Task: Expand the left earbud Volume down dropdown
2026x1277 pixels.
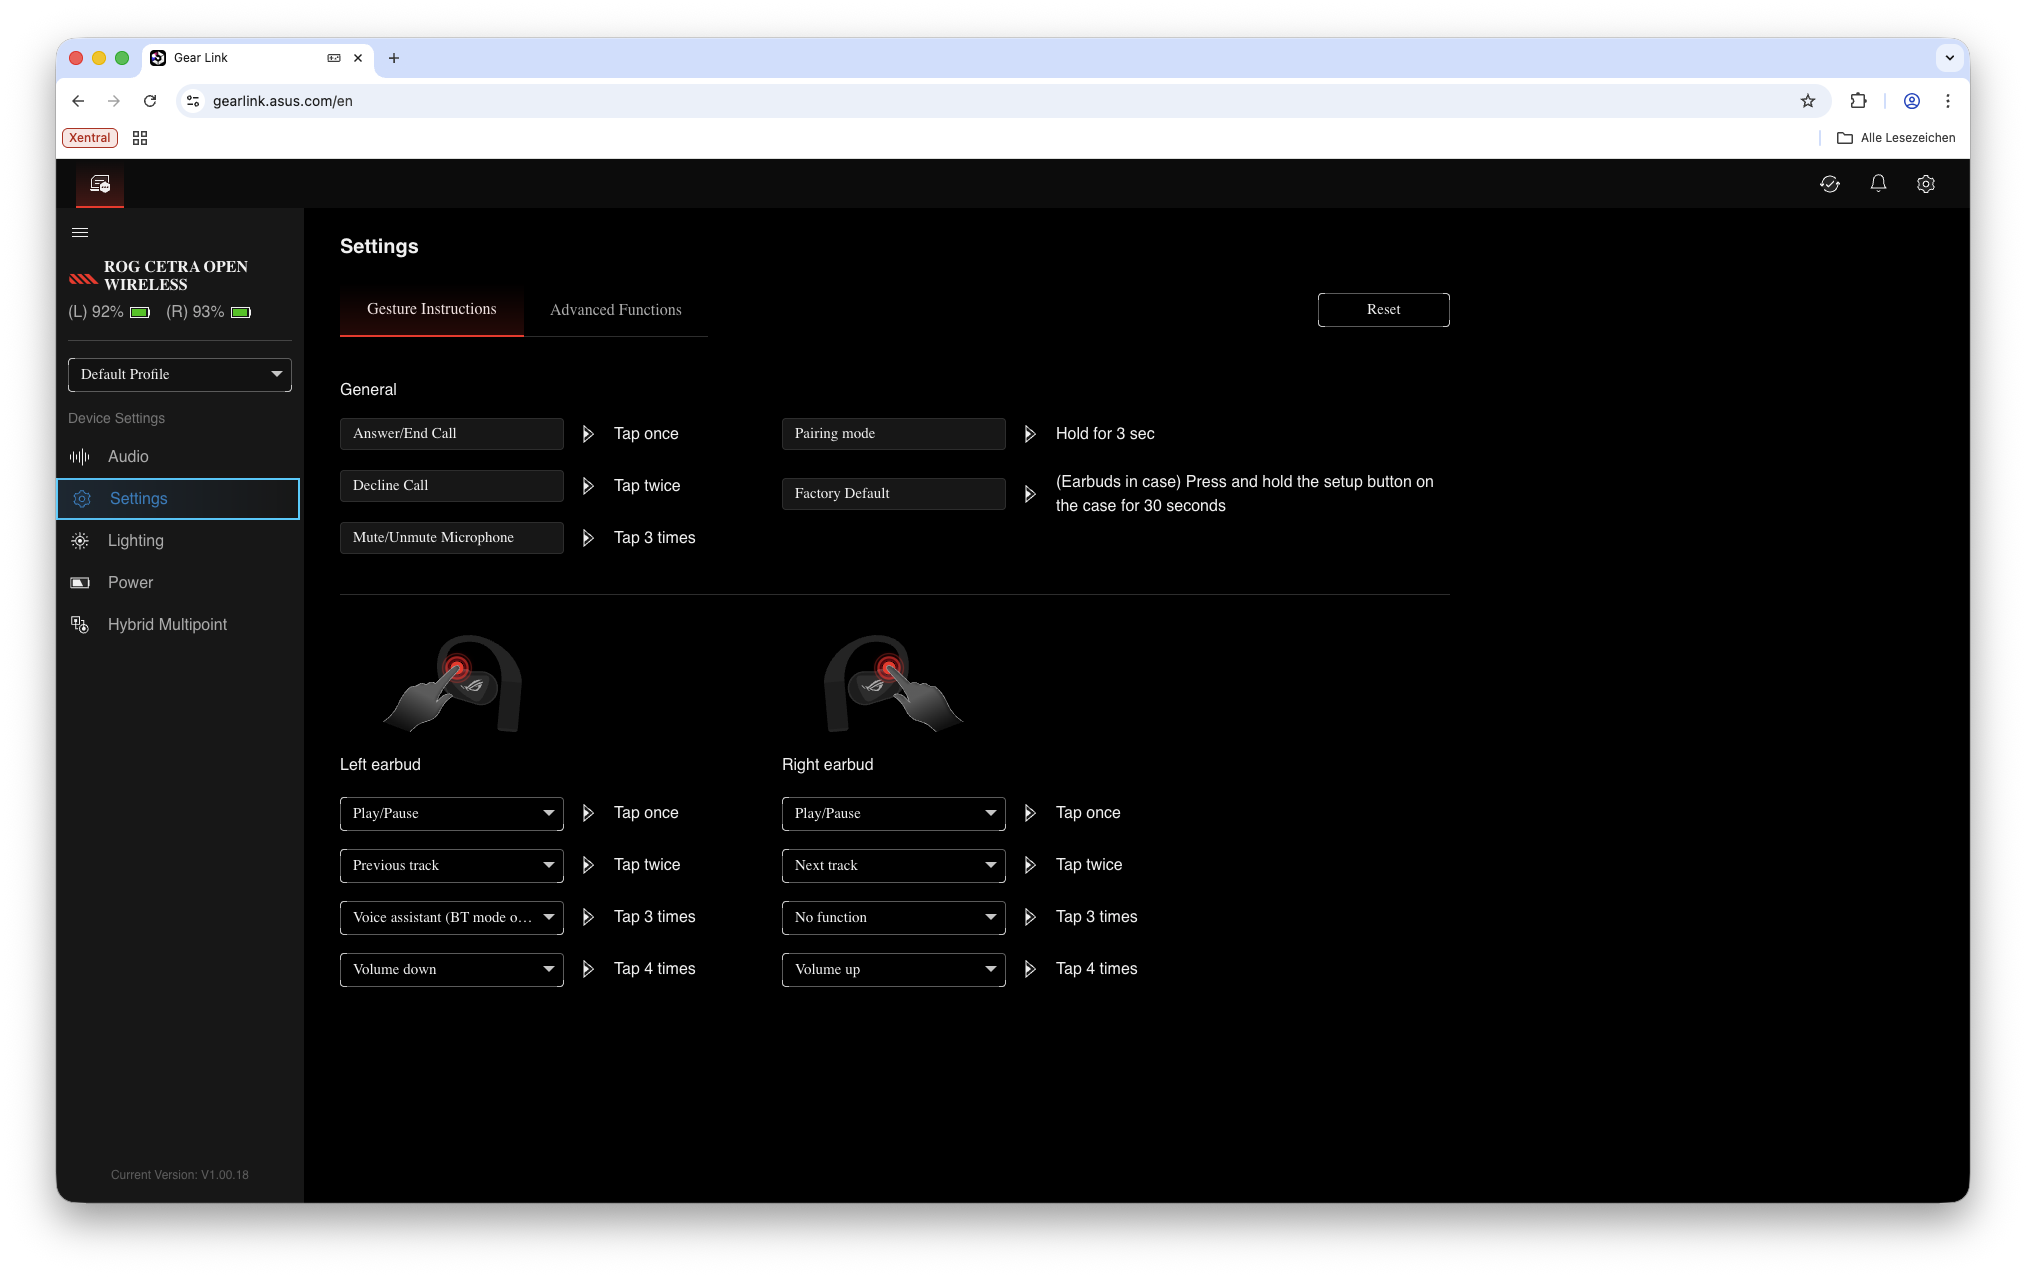Action: [451, 969]
